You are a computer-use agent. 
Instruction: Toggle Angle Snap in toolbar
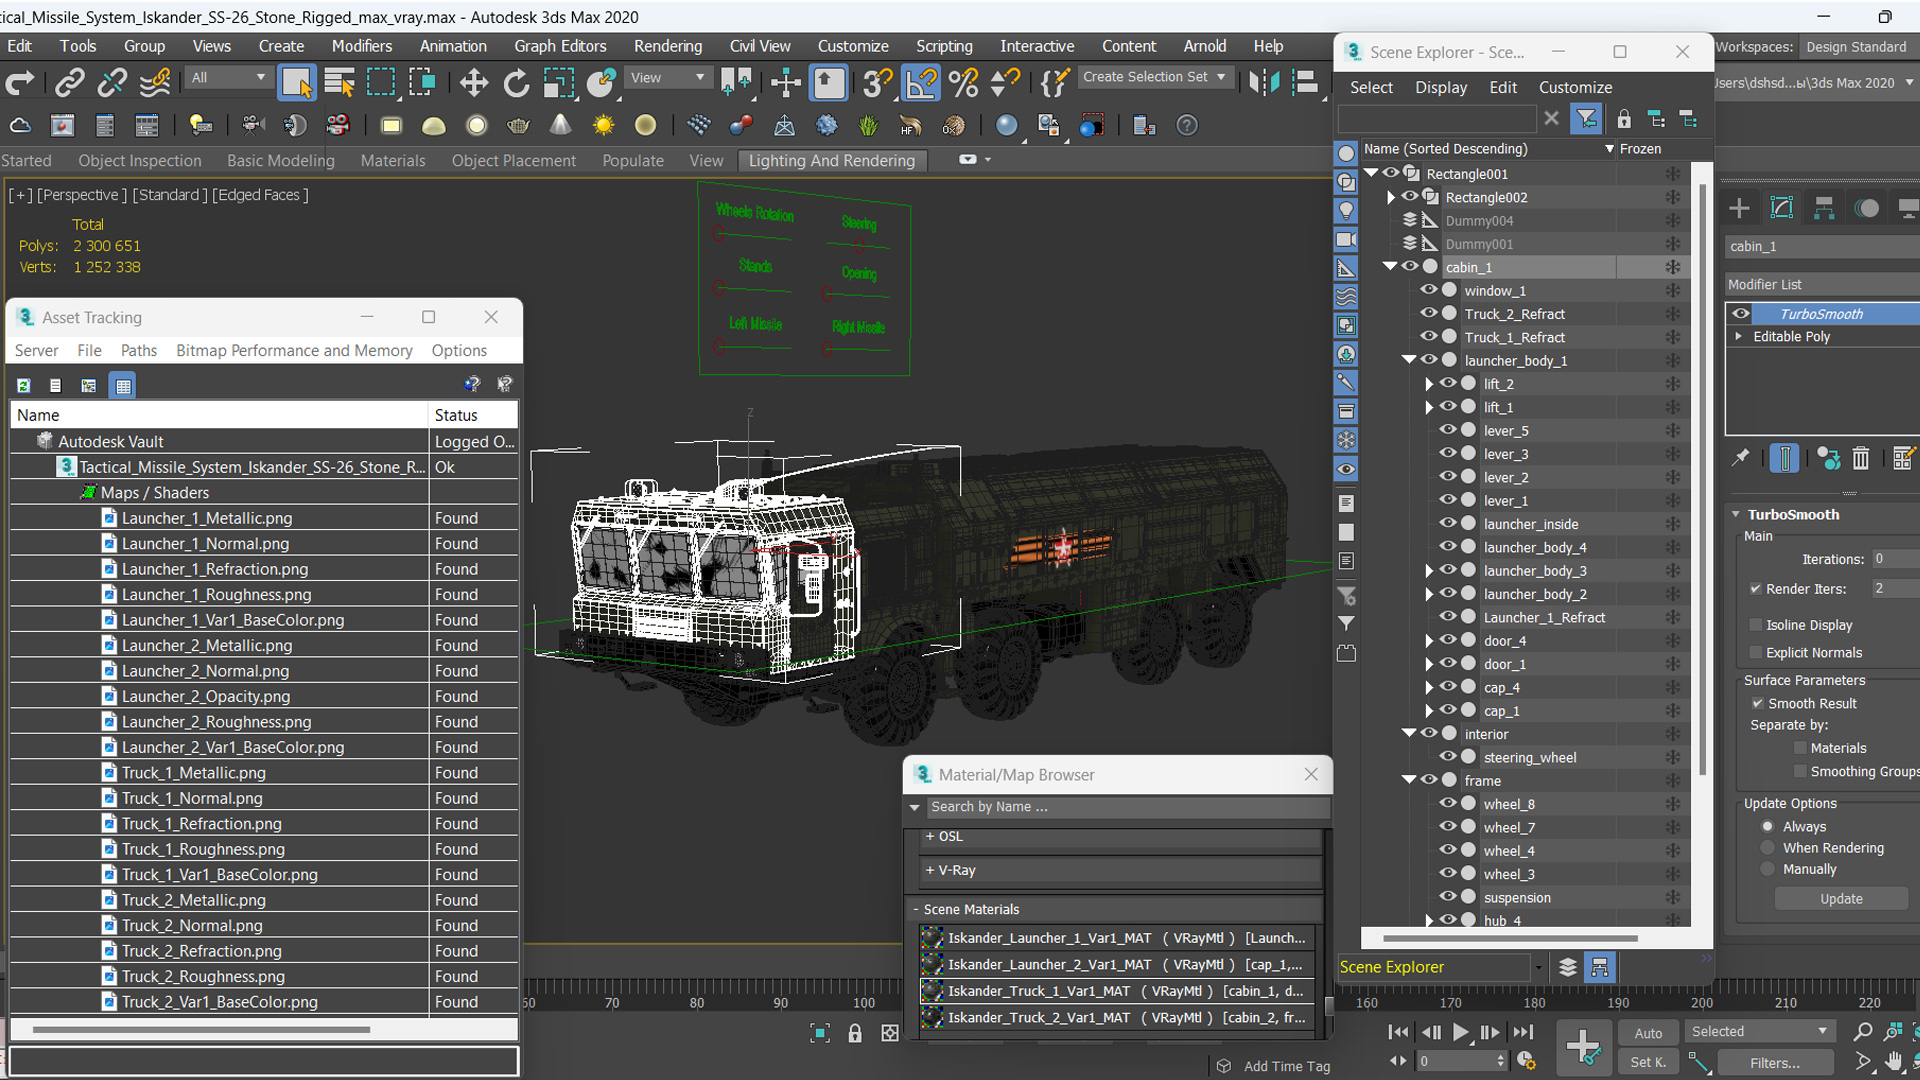tap(920, 83)
